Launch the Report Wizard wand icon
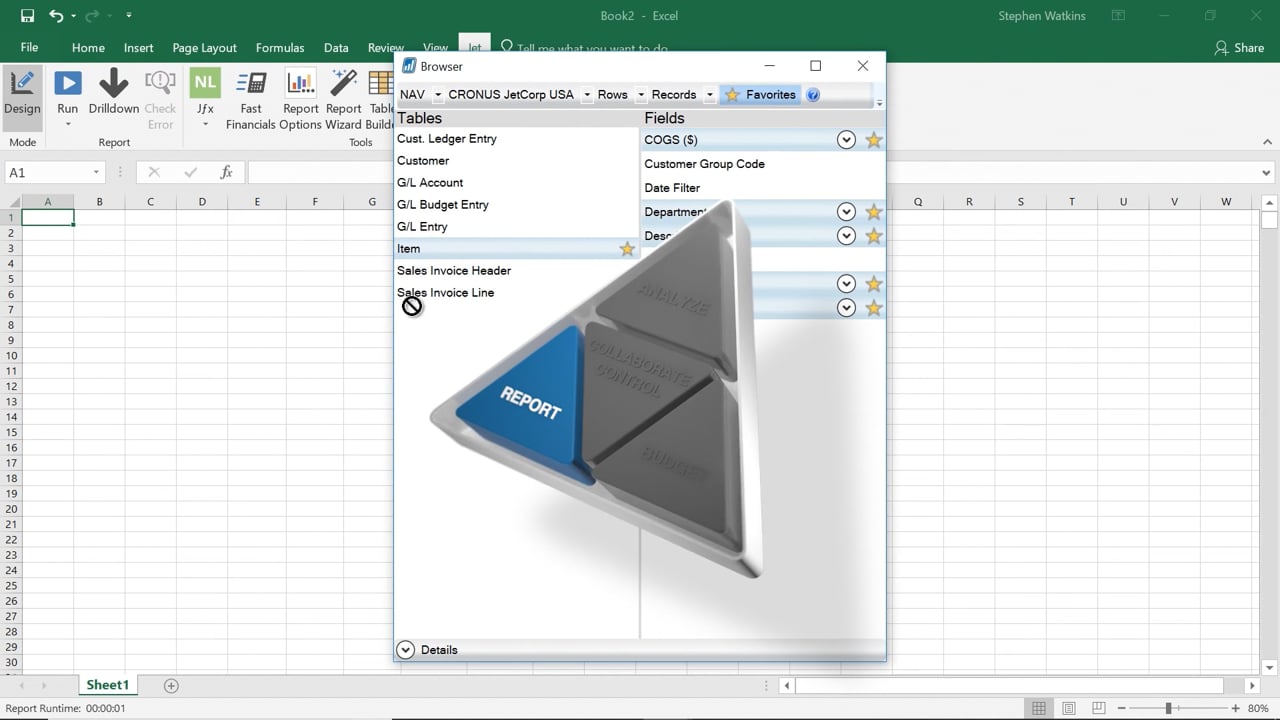This screenshot has width=1280, height=720. tap(343, 84)
